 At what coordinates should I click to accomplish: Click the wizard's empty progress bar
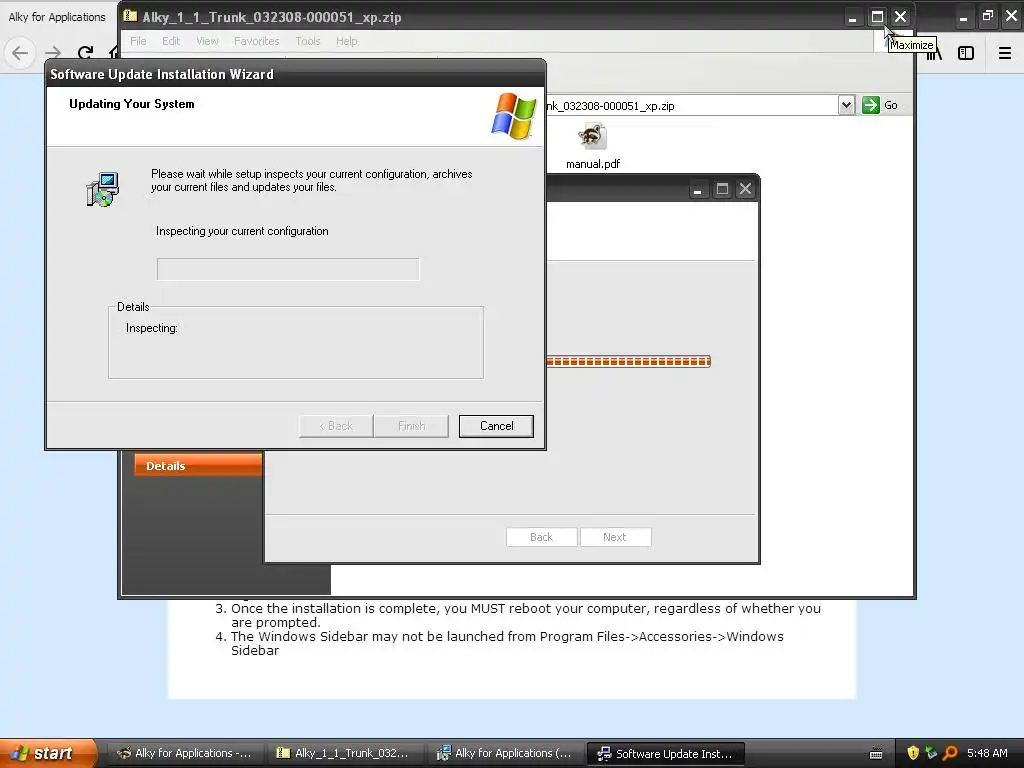tap(288, 269)
